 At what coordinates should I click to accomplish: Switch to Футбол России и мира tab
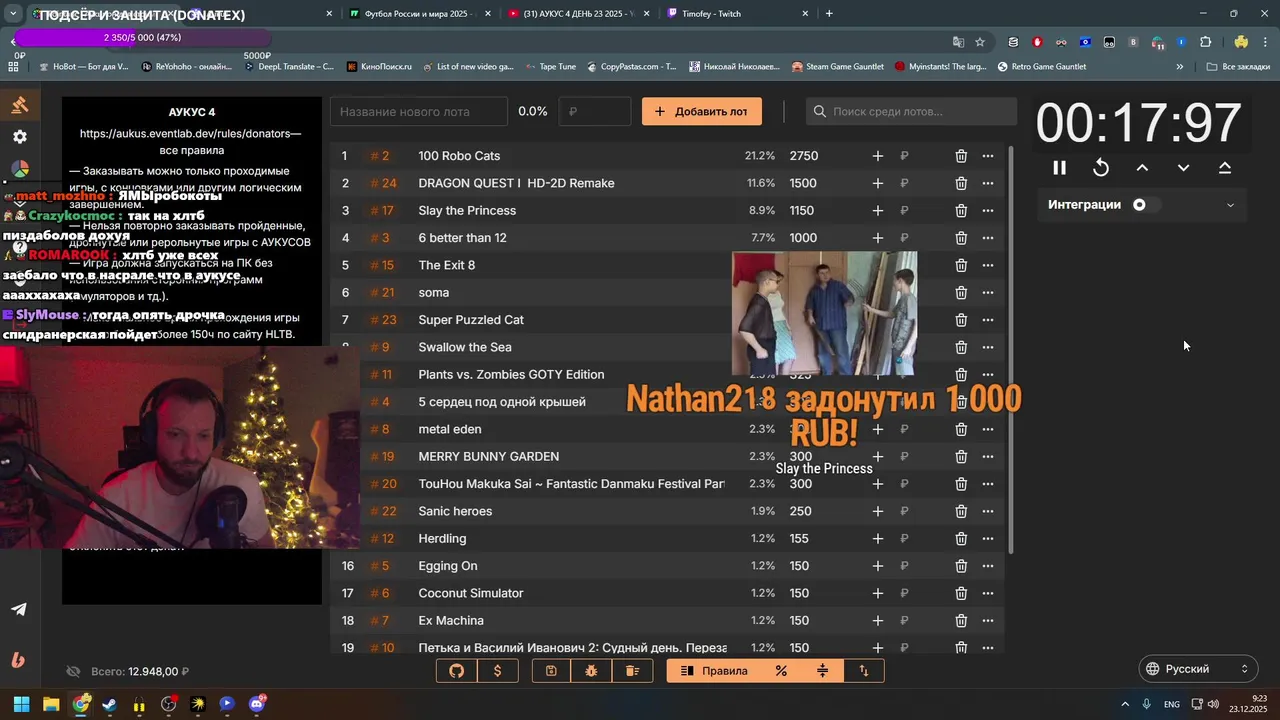419,14
